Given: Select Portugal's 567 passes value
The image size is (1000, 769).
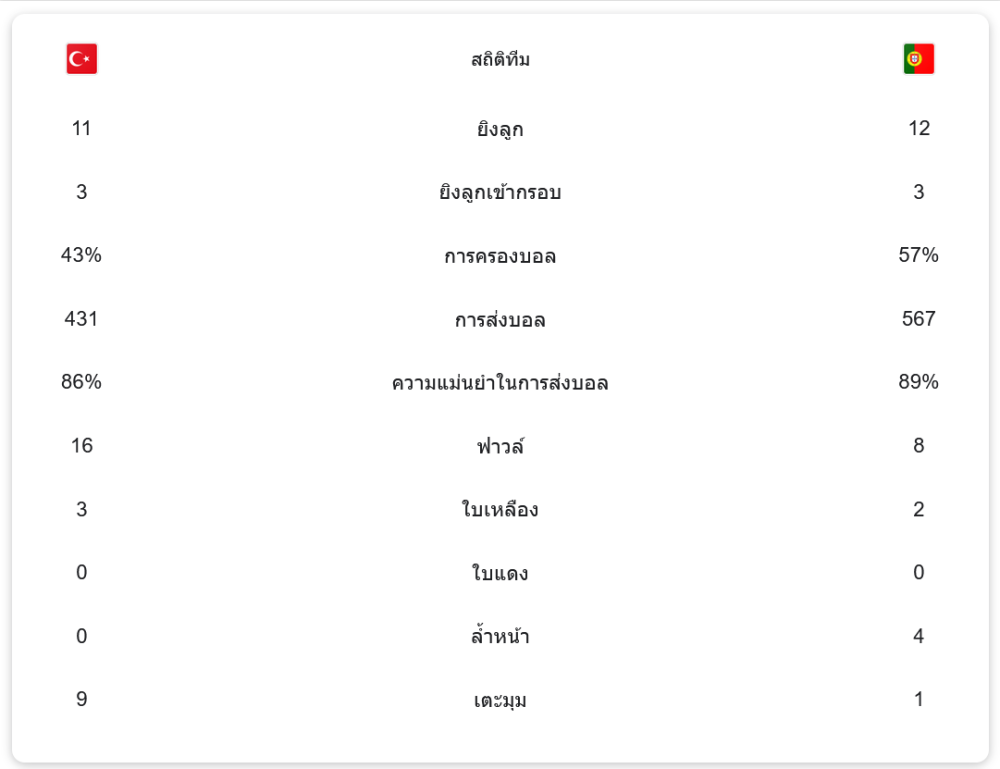Looking at the screenshot, I should (x=918, y=319).
